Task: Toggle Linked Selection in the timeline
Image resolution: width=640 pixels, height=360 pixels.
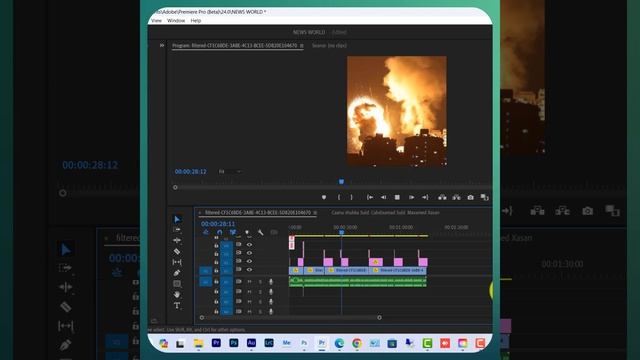Action: tap(233, 233)
